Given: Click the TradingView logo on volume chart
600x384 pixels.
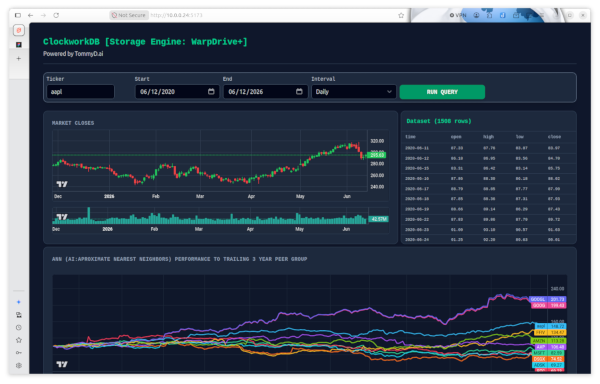Looking at the screenshot, I should coord(62,217).
